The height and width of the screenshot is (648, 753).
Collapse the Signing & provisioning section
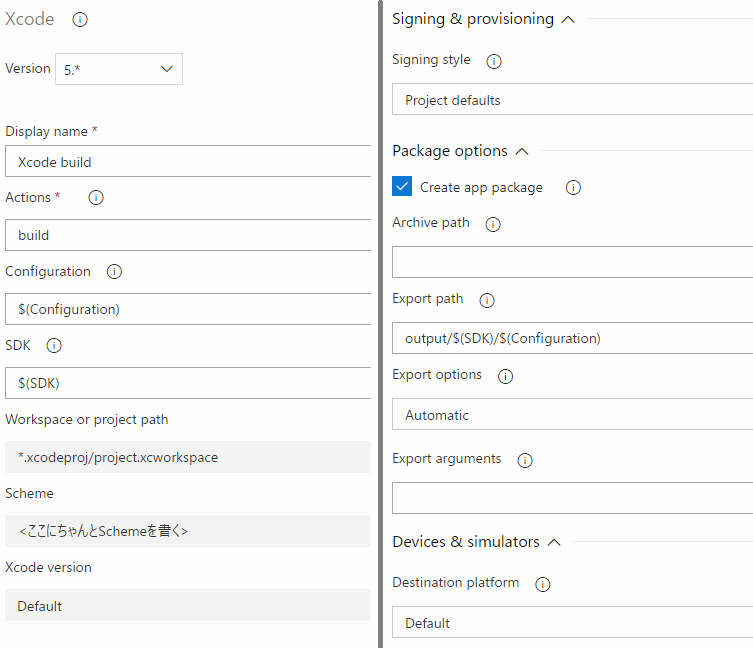pos(568,19)
